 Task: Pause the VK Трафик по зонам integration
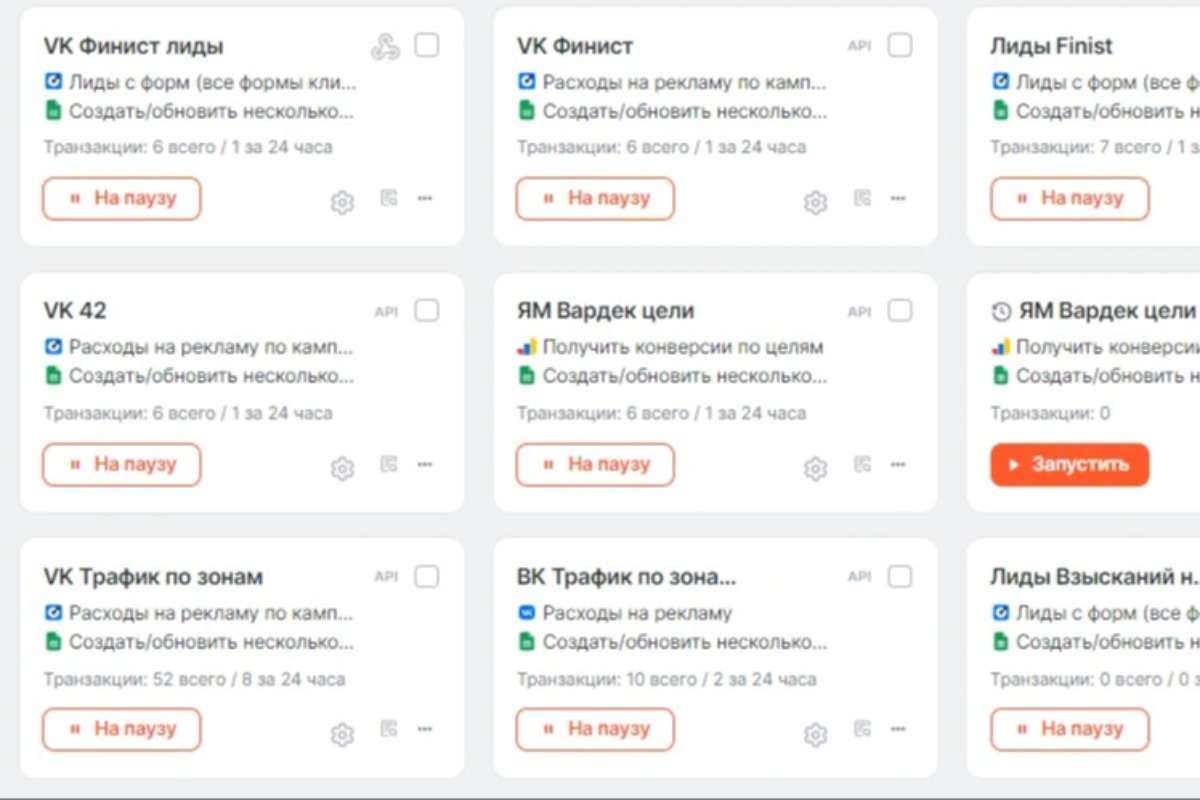point(122,730)
